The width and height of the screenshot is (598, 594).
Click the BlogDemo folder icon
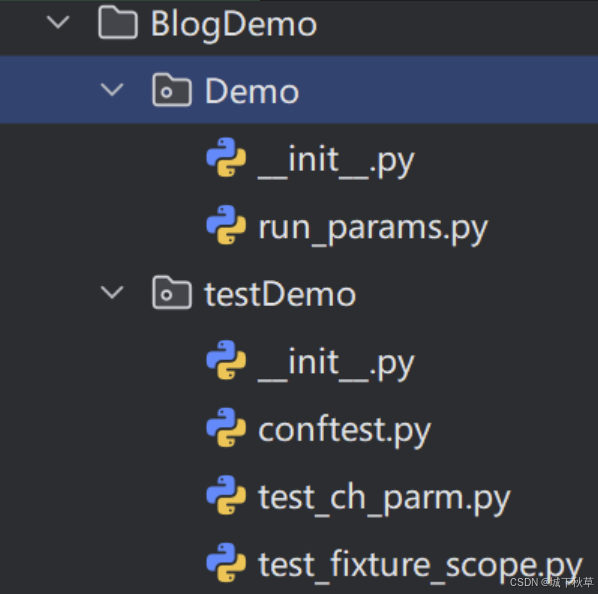[118, 22]
